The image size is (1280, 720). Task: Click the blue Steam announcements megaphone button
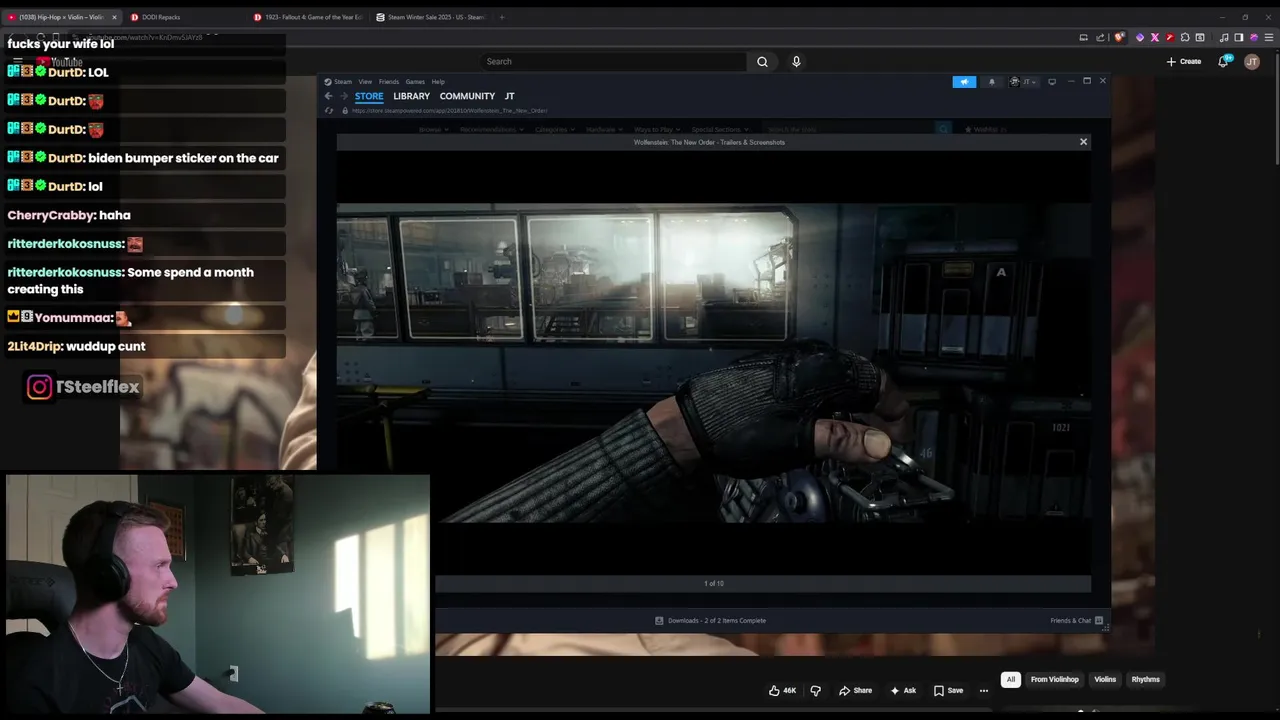964,82
